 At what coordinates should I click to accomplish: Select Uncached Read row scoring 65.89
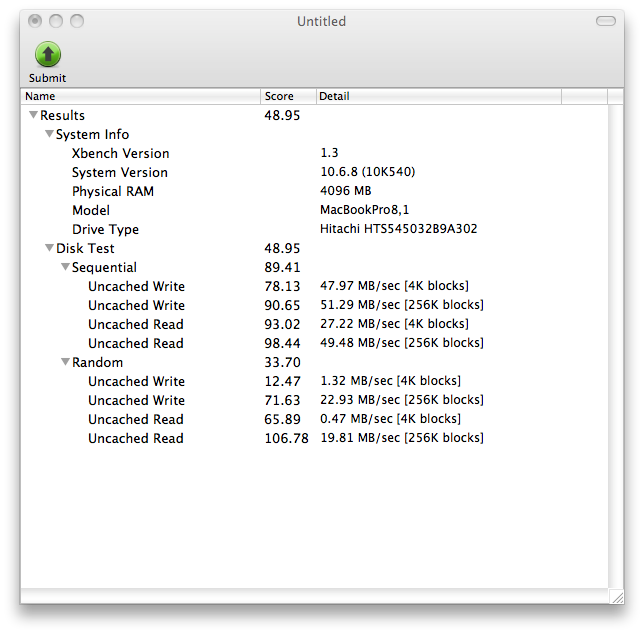click(314, 419)
